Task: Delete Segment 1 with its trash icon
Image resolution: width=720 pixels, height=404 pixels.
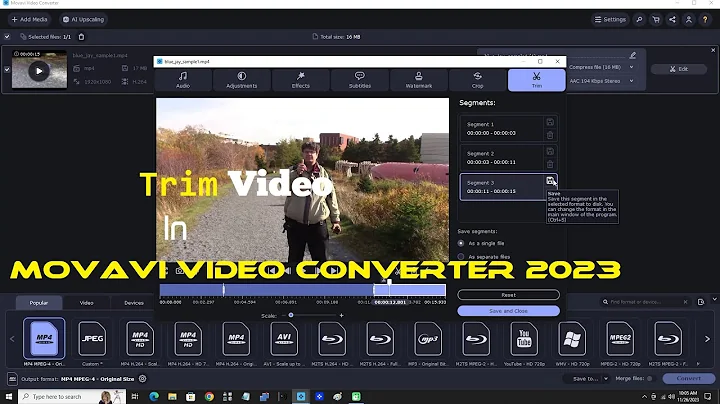Action: 550,135
